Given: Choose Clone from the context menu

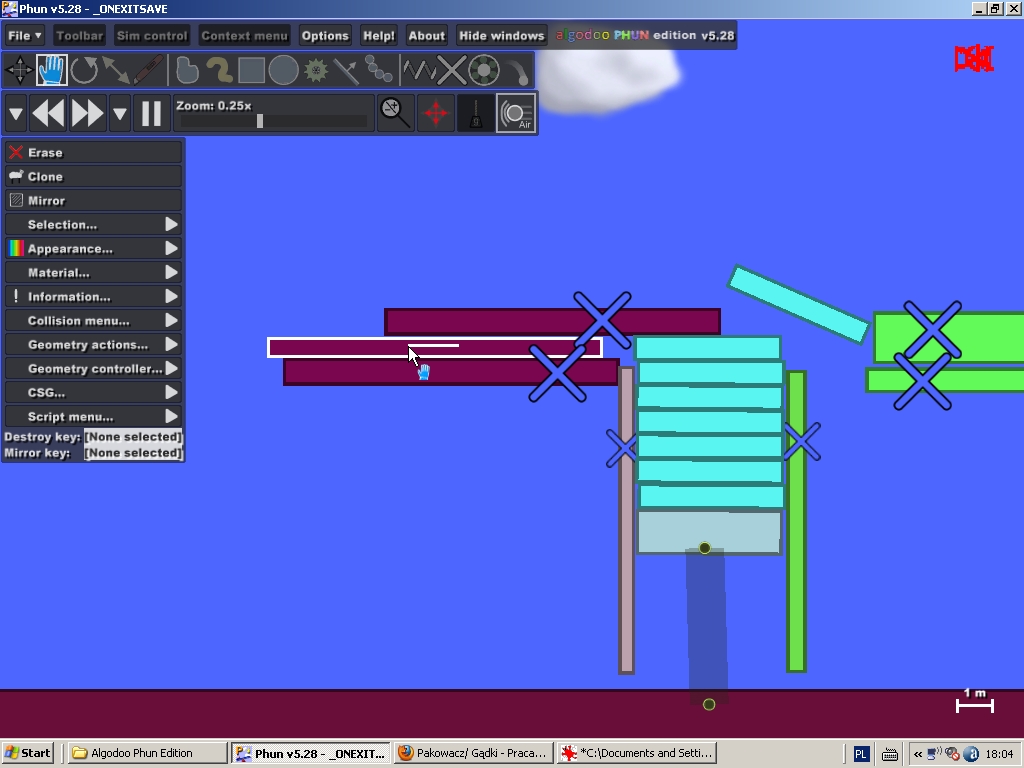Looking at the screenshot, I should [x=93, y=177].
